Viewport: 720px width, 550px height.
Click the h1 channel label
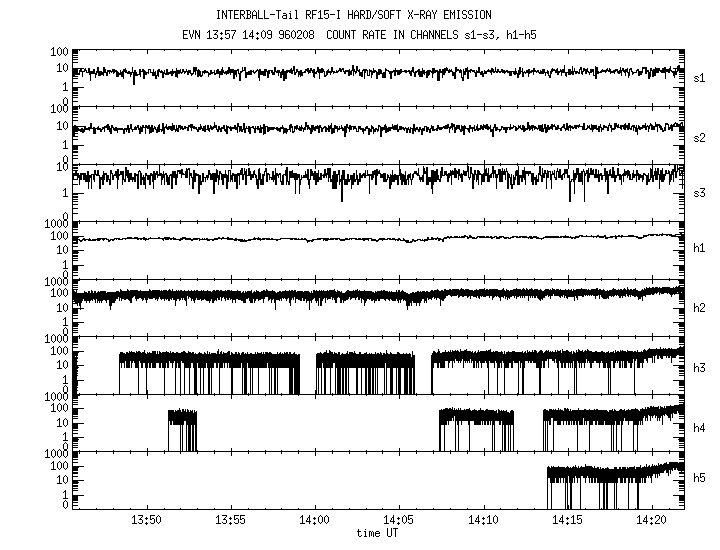point(699,248)
